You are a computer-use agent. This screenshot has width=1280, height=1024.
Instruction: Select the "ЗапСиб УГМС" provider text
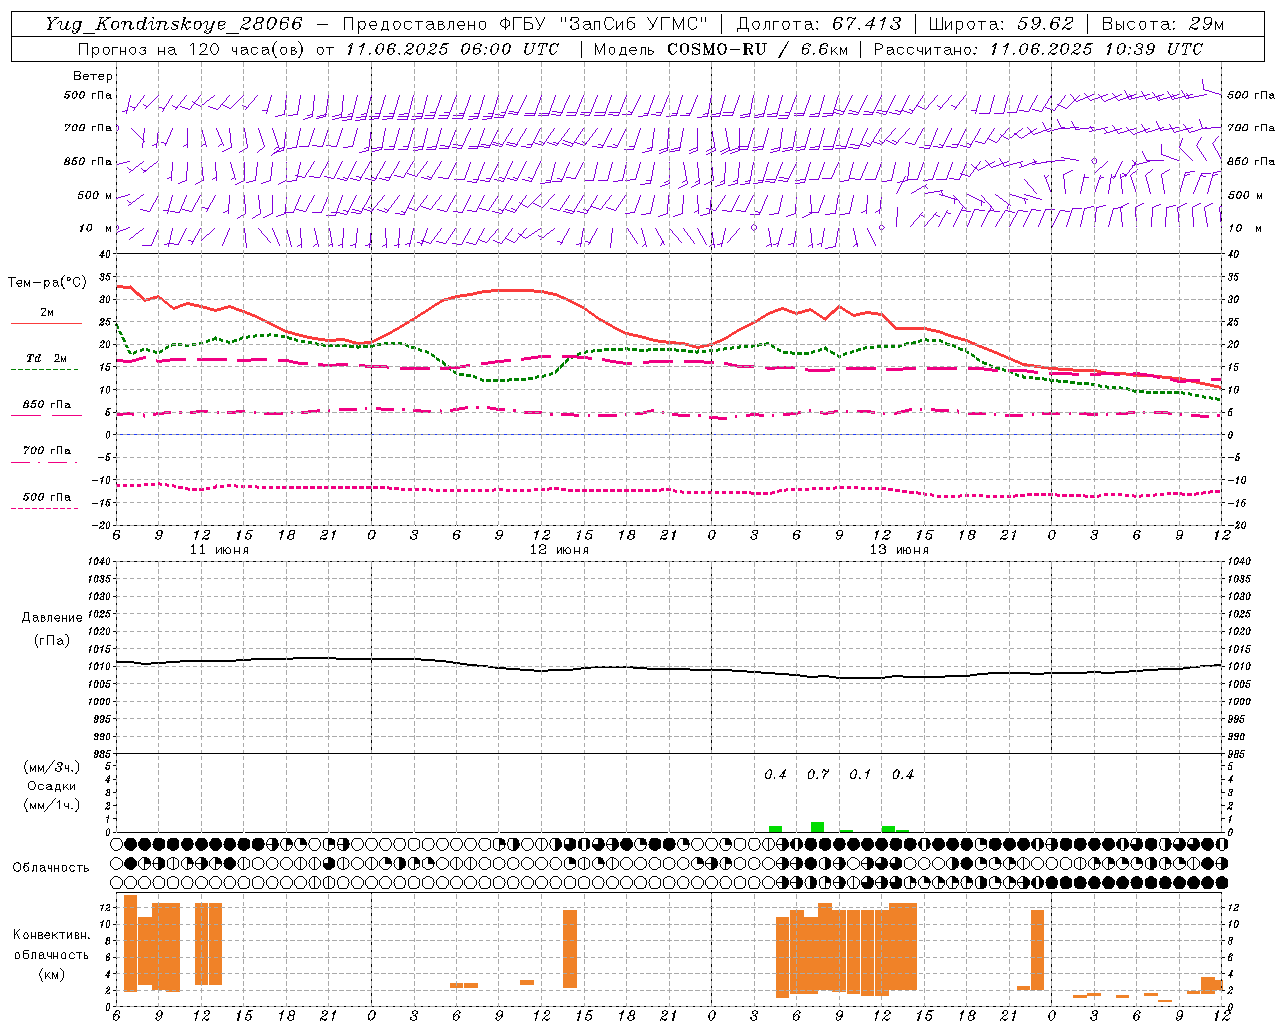coord(635,24)
